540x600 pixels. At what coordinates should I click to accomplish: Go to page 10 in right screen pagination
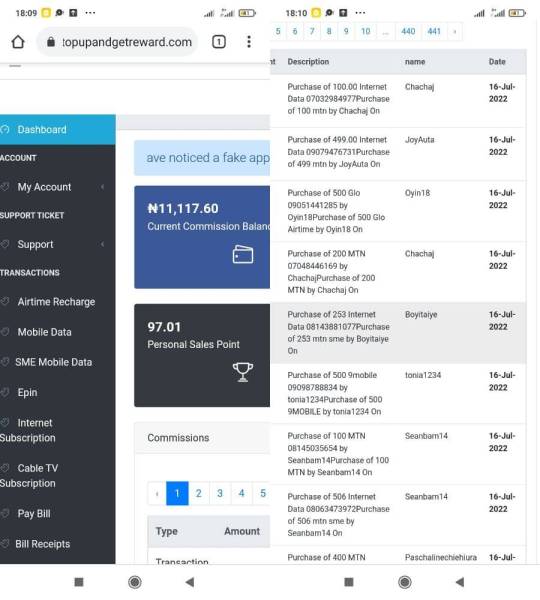pyautogui.click(x=366, y=31)
